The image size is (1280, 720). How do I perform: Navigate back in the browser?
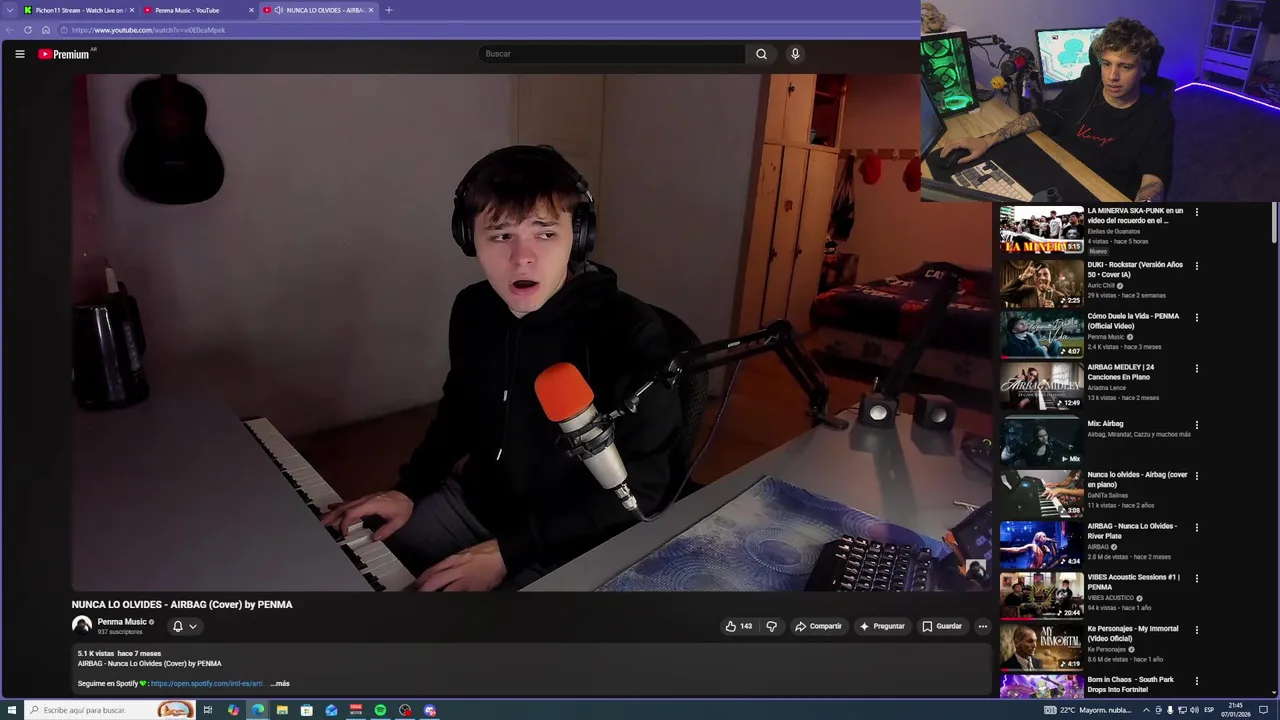pos(10,30)
